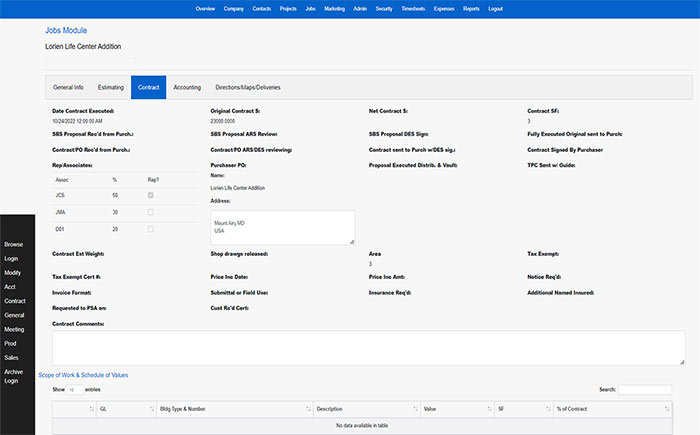Open the Directions/Maps/Deliveries tab
Viewport: 700px width, 435px height.
(x=248, y=88)
